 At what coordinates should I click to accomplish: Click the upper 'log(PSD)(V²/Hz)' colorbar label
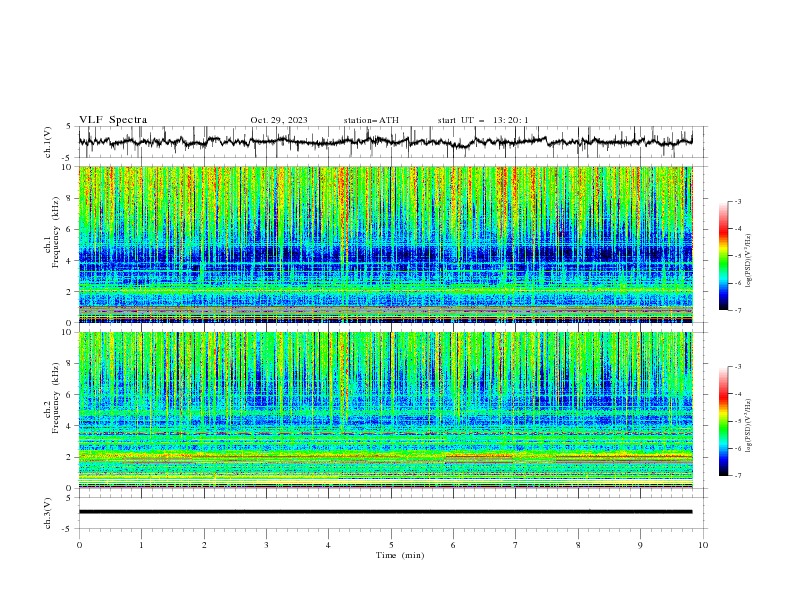coord(748,261)
